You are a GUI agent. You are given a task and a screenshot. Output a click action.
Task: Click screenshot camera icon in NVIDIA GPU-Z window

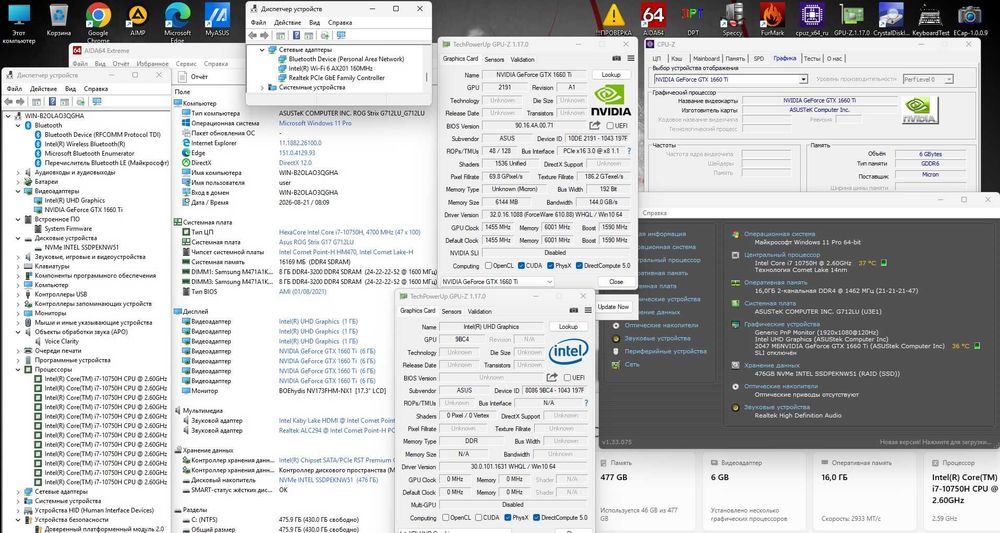coord(617,59)
